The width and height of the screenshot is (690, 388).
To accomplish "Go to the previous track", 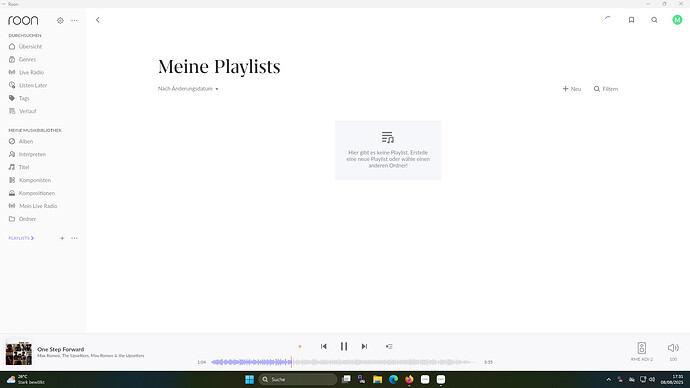I will click(324, 347).
